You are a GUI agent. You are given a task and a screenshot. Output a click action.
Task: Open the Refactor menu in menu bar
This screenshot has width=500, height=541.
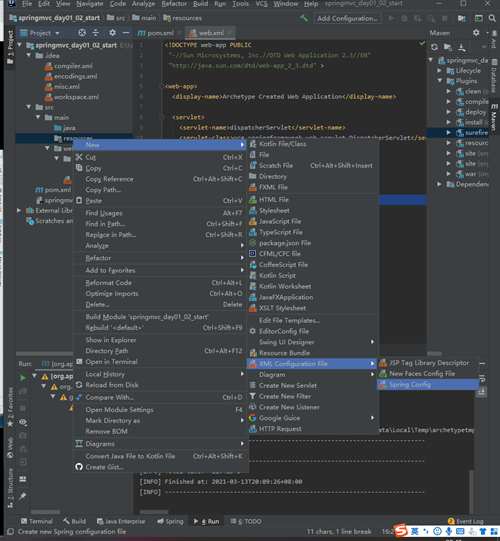pyautogui.click(x=174, y=4)
